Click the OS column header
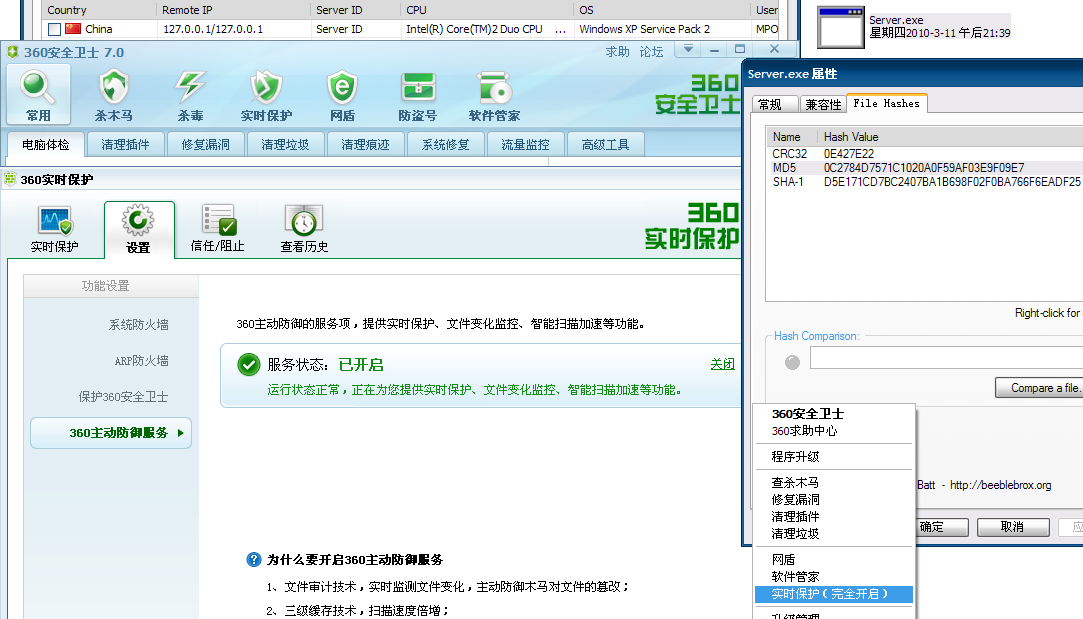Screen dimensions: 1083x619 coord(662,10)
